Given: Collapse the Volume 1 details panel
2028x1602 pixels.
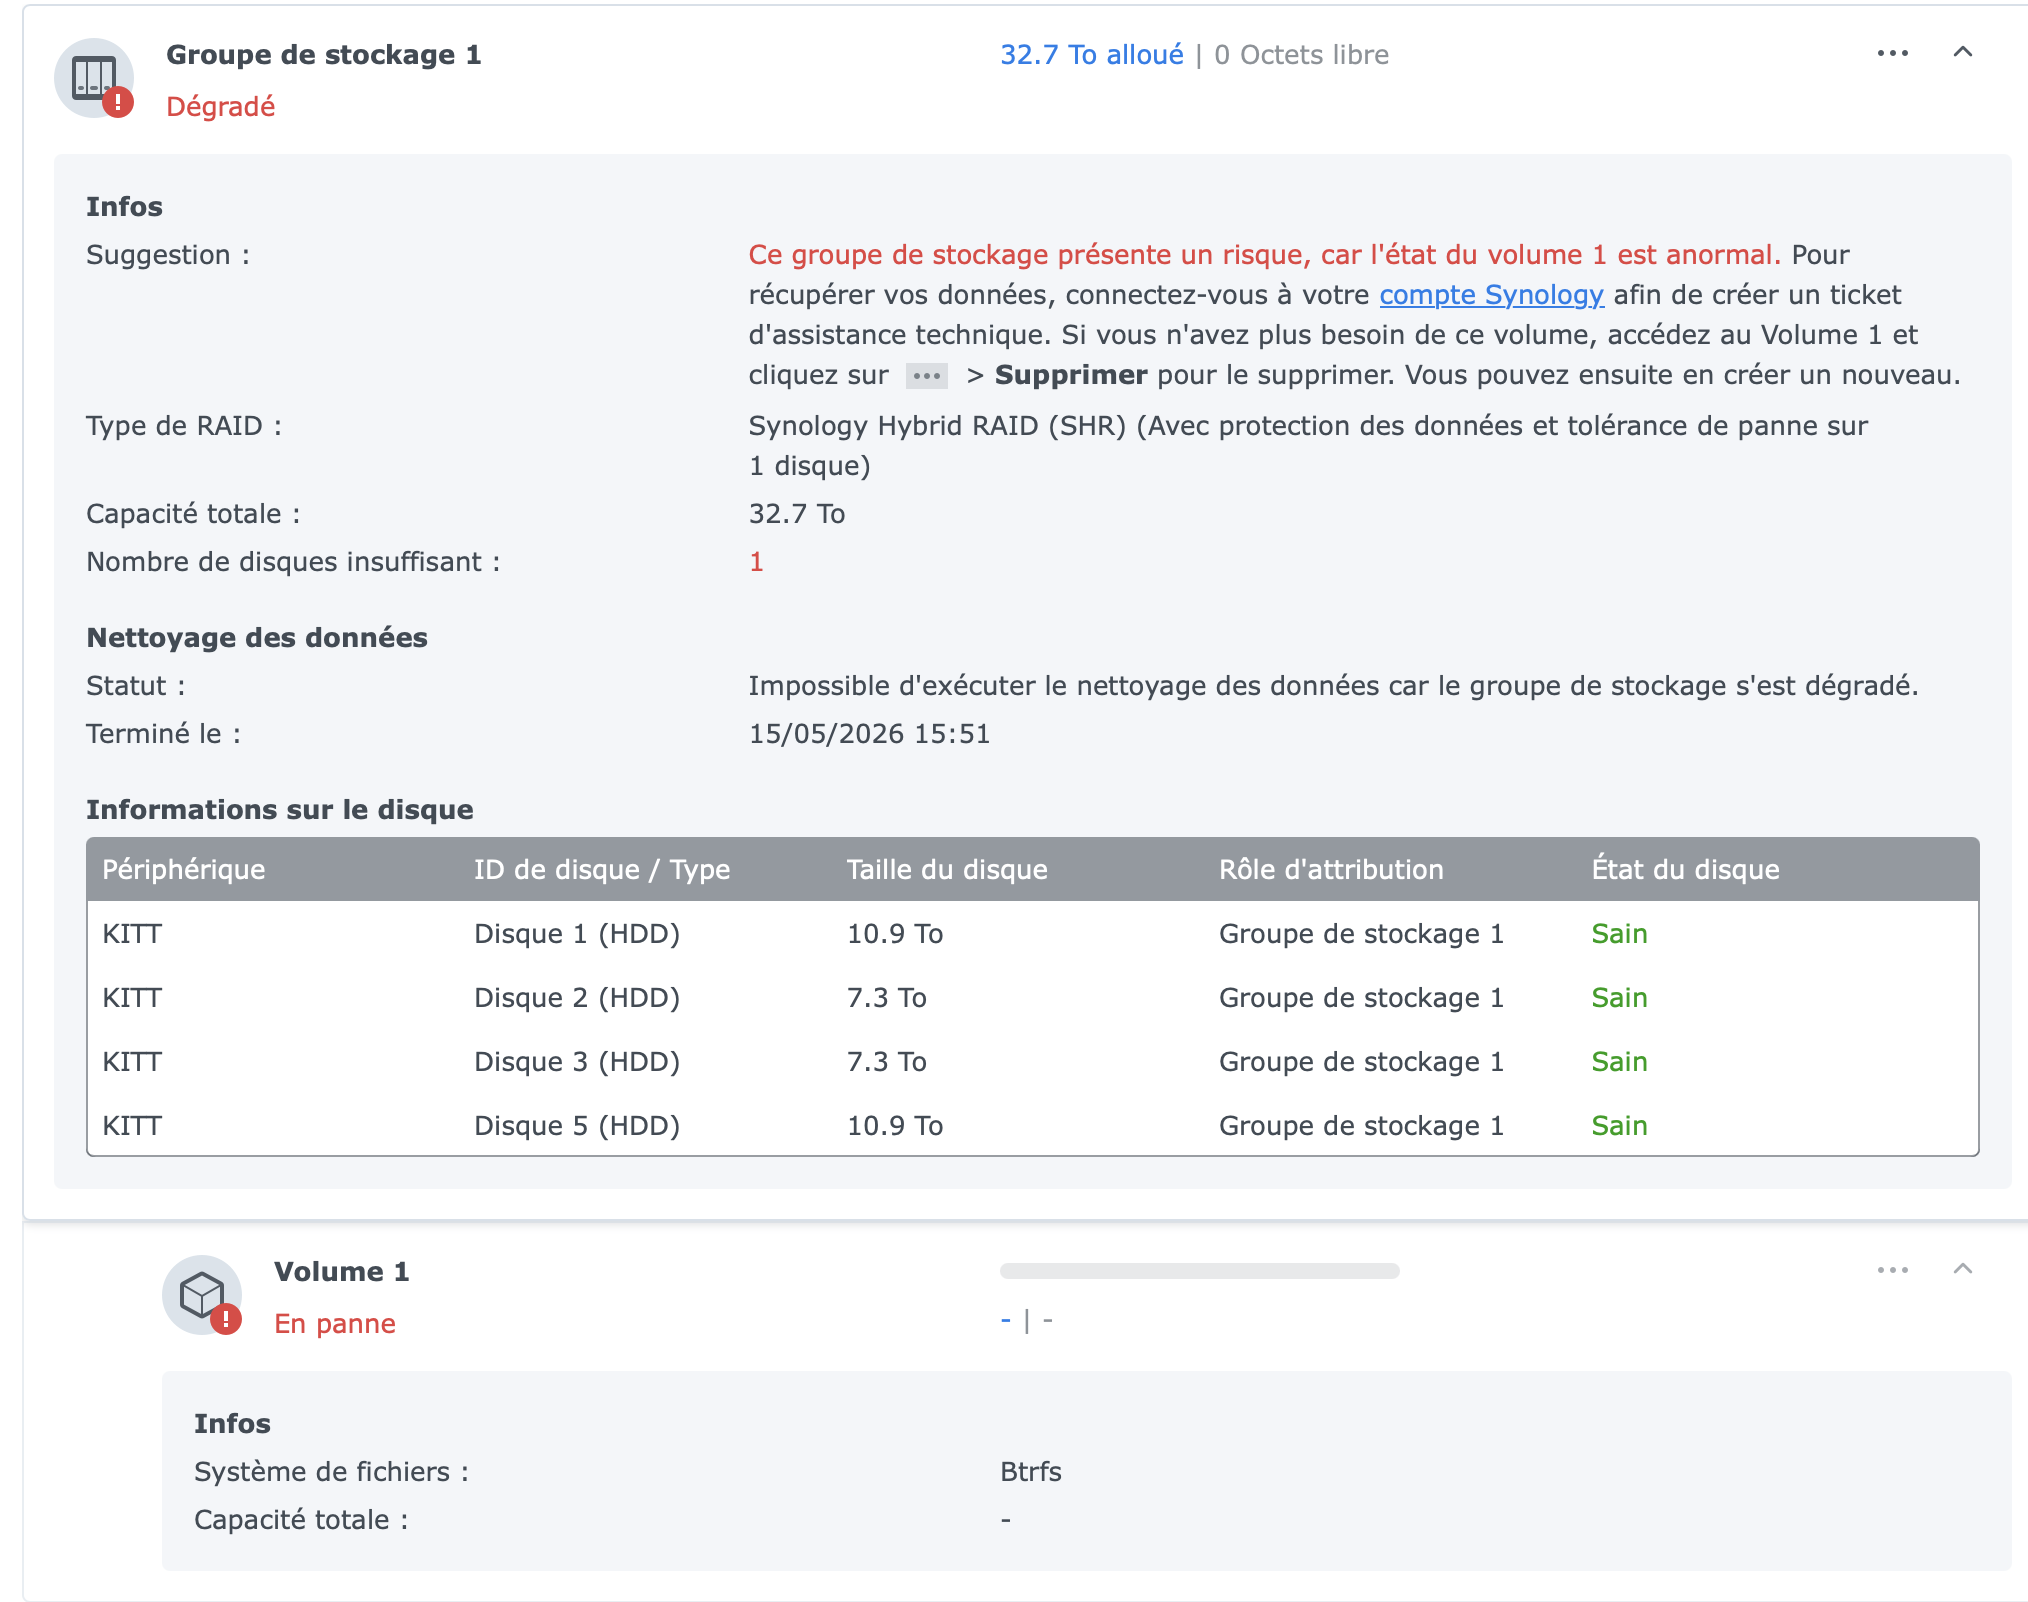Looking at the screenshot, I should point(1962,1269).
